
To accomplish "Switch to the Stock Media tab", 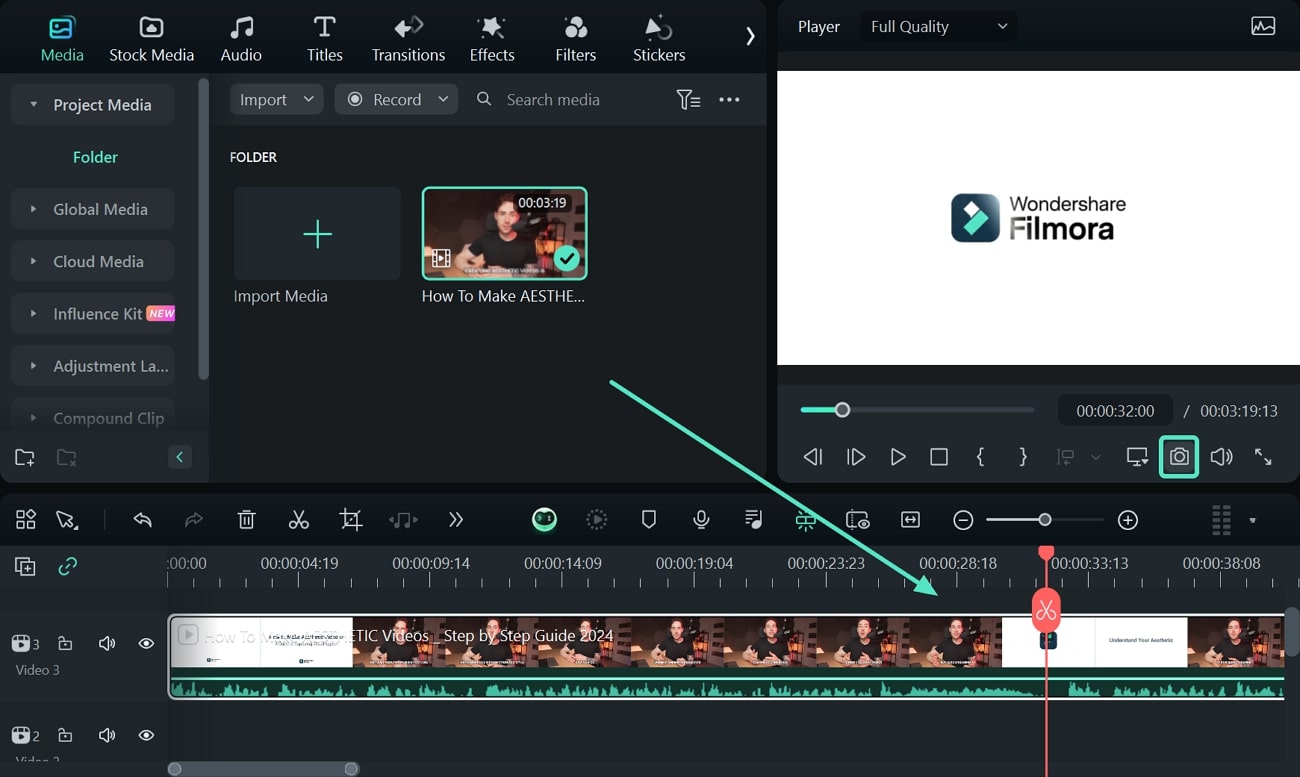I will (151, 40).
